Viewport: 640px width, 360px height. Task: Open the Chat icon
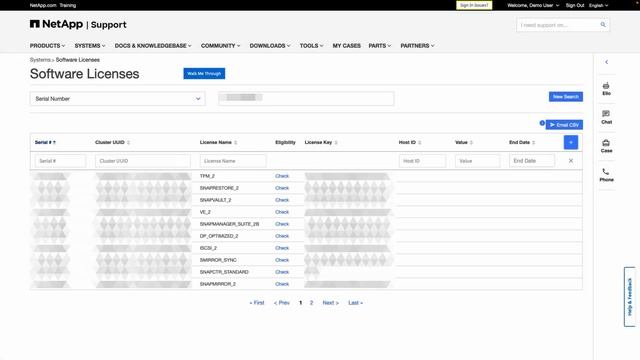(606, 117)
